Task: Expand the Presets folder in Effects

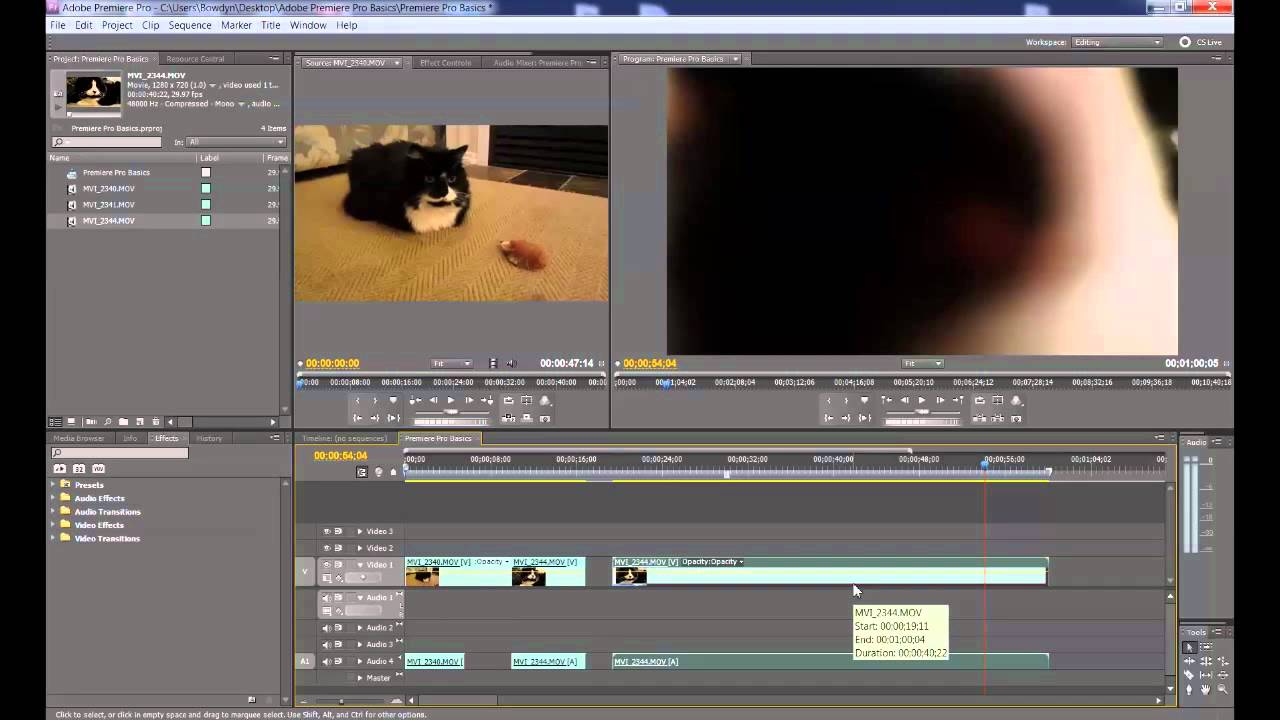Action: coord(54,485)
